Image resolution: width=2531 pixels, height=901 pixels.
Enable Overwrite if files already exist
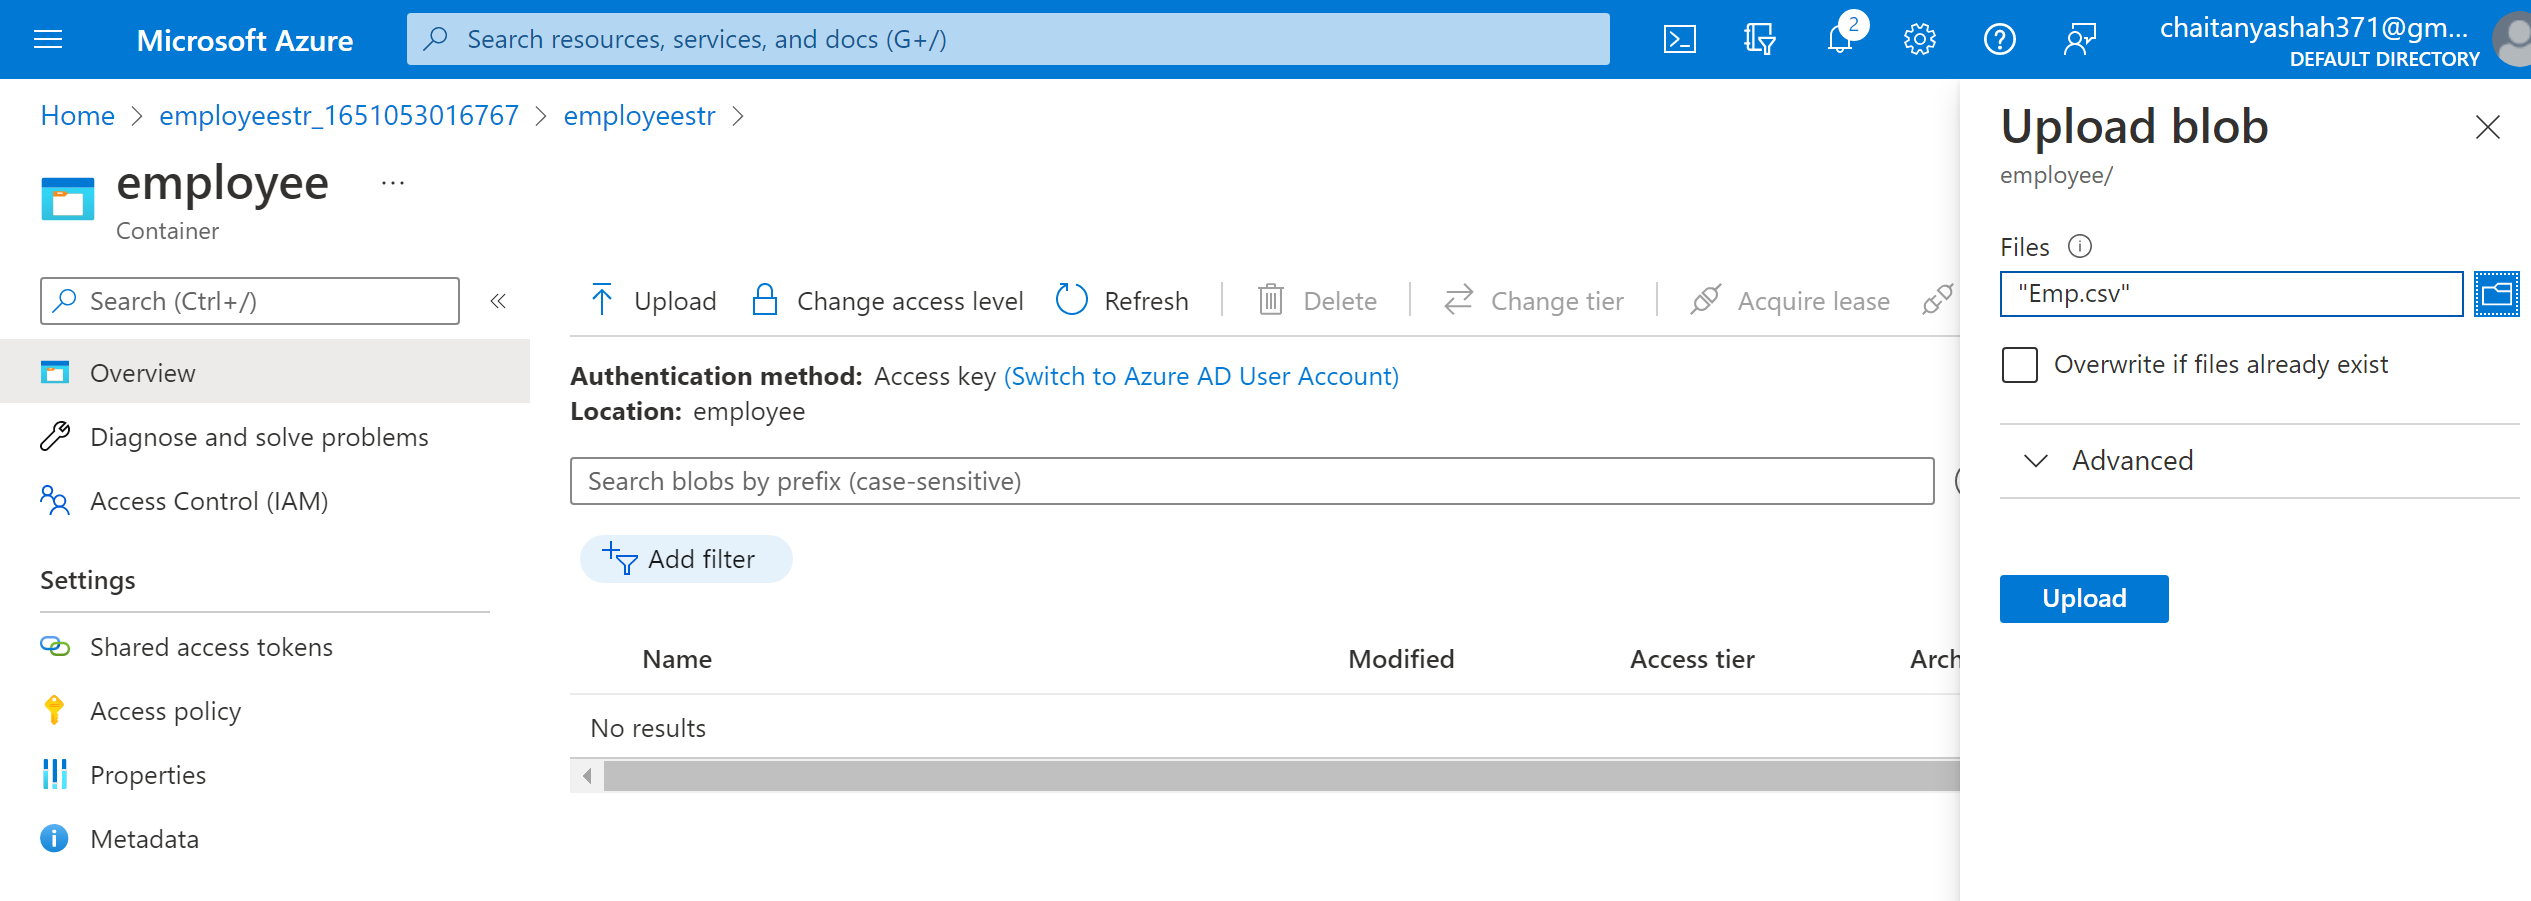point(2019,364)
